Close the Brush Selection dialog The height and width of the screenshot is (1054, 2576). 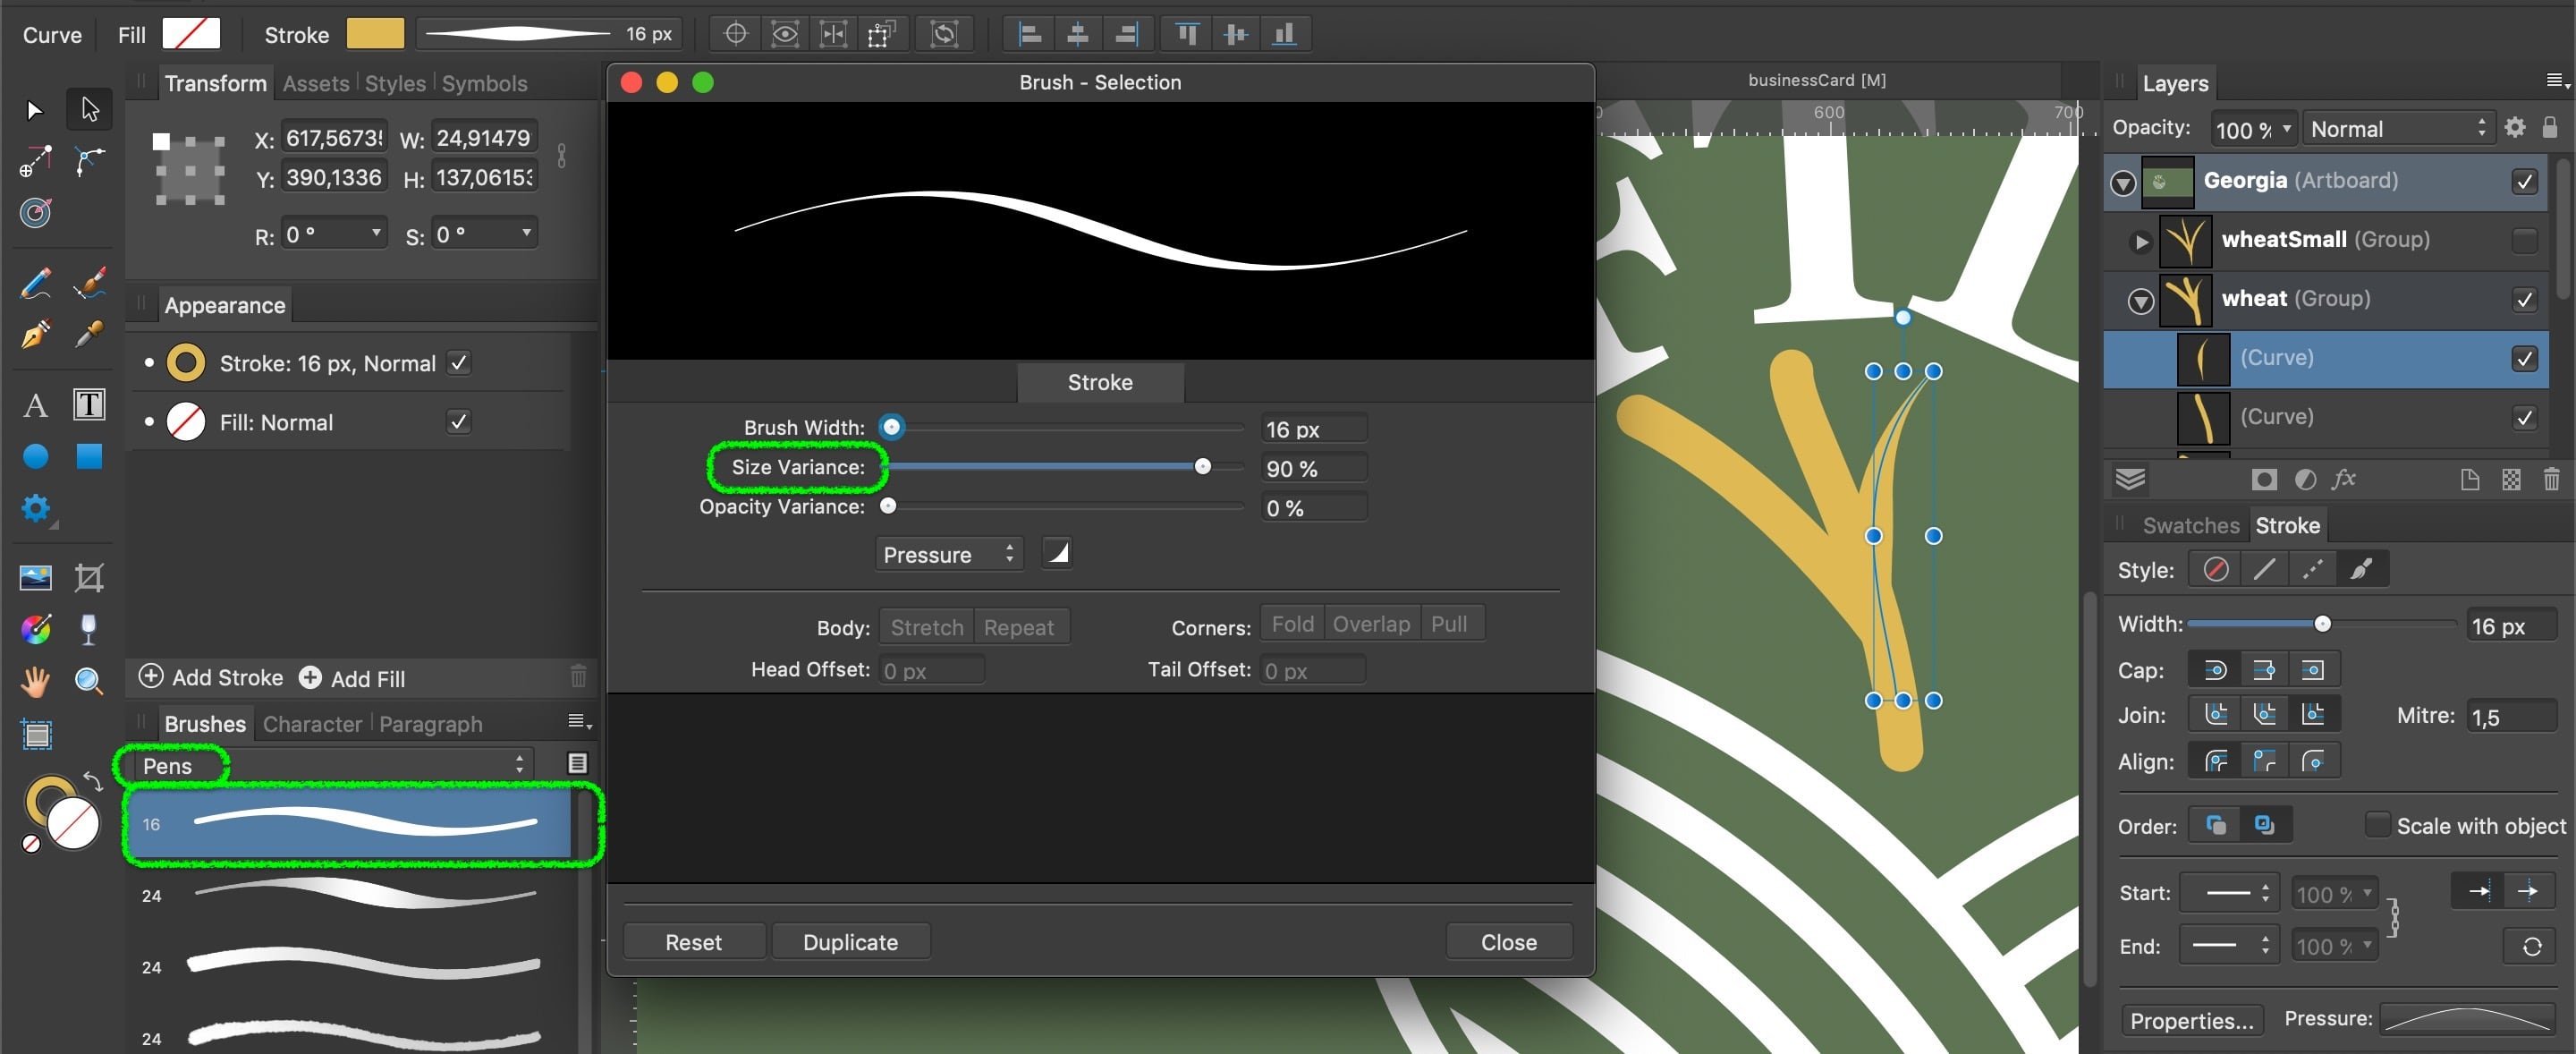tap(1508, 941)
